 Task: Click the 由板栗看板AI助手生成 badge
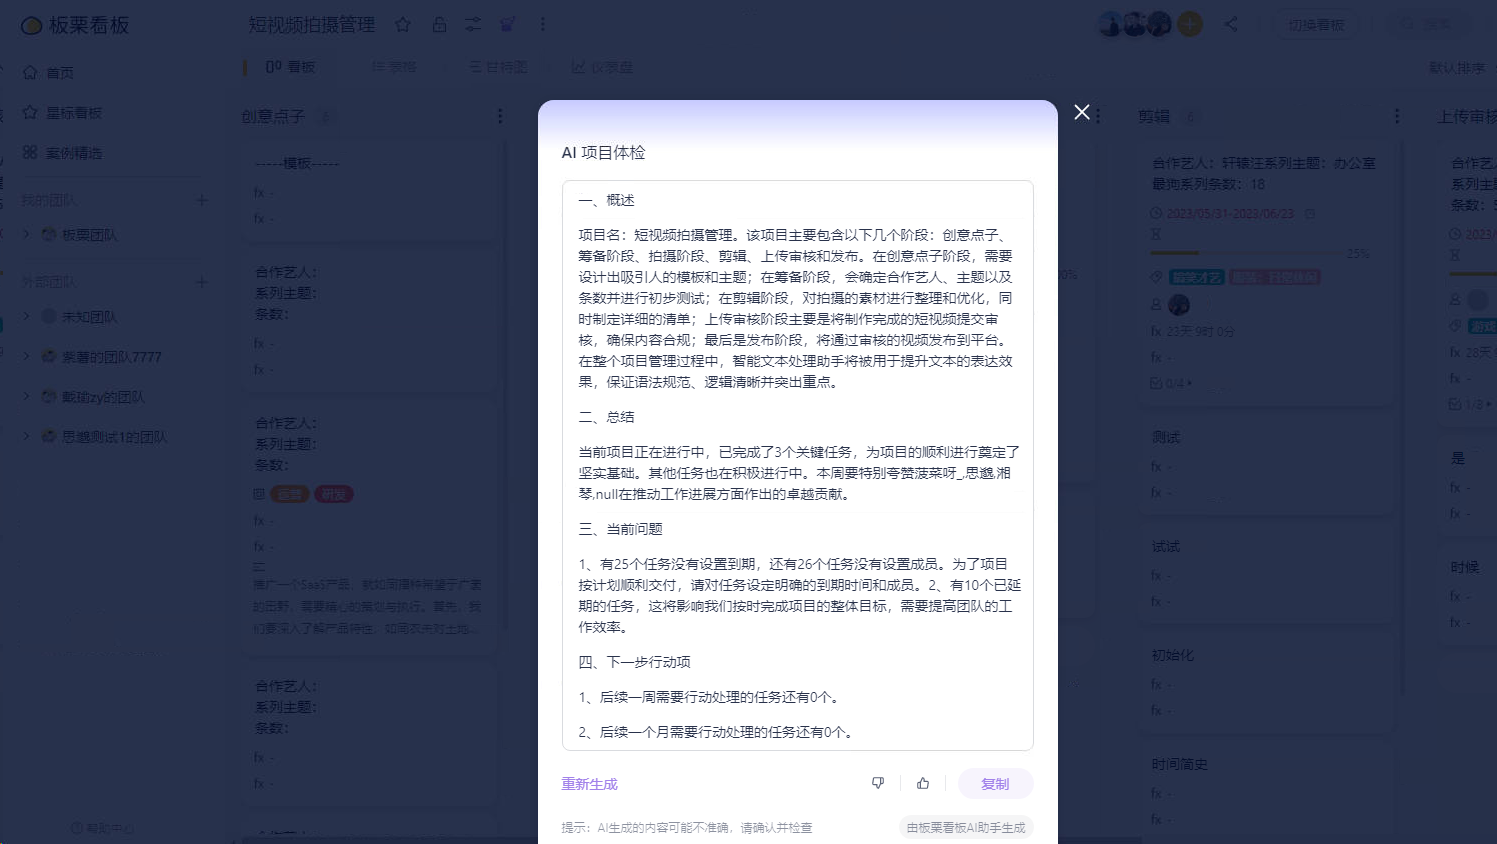click(x=966, y=828)
